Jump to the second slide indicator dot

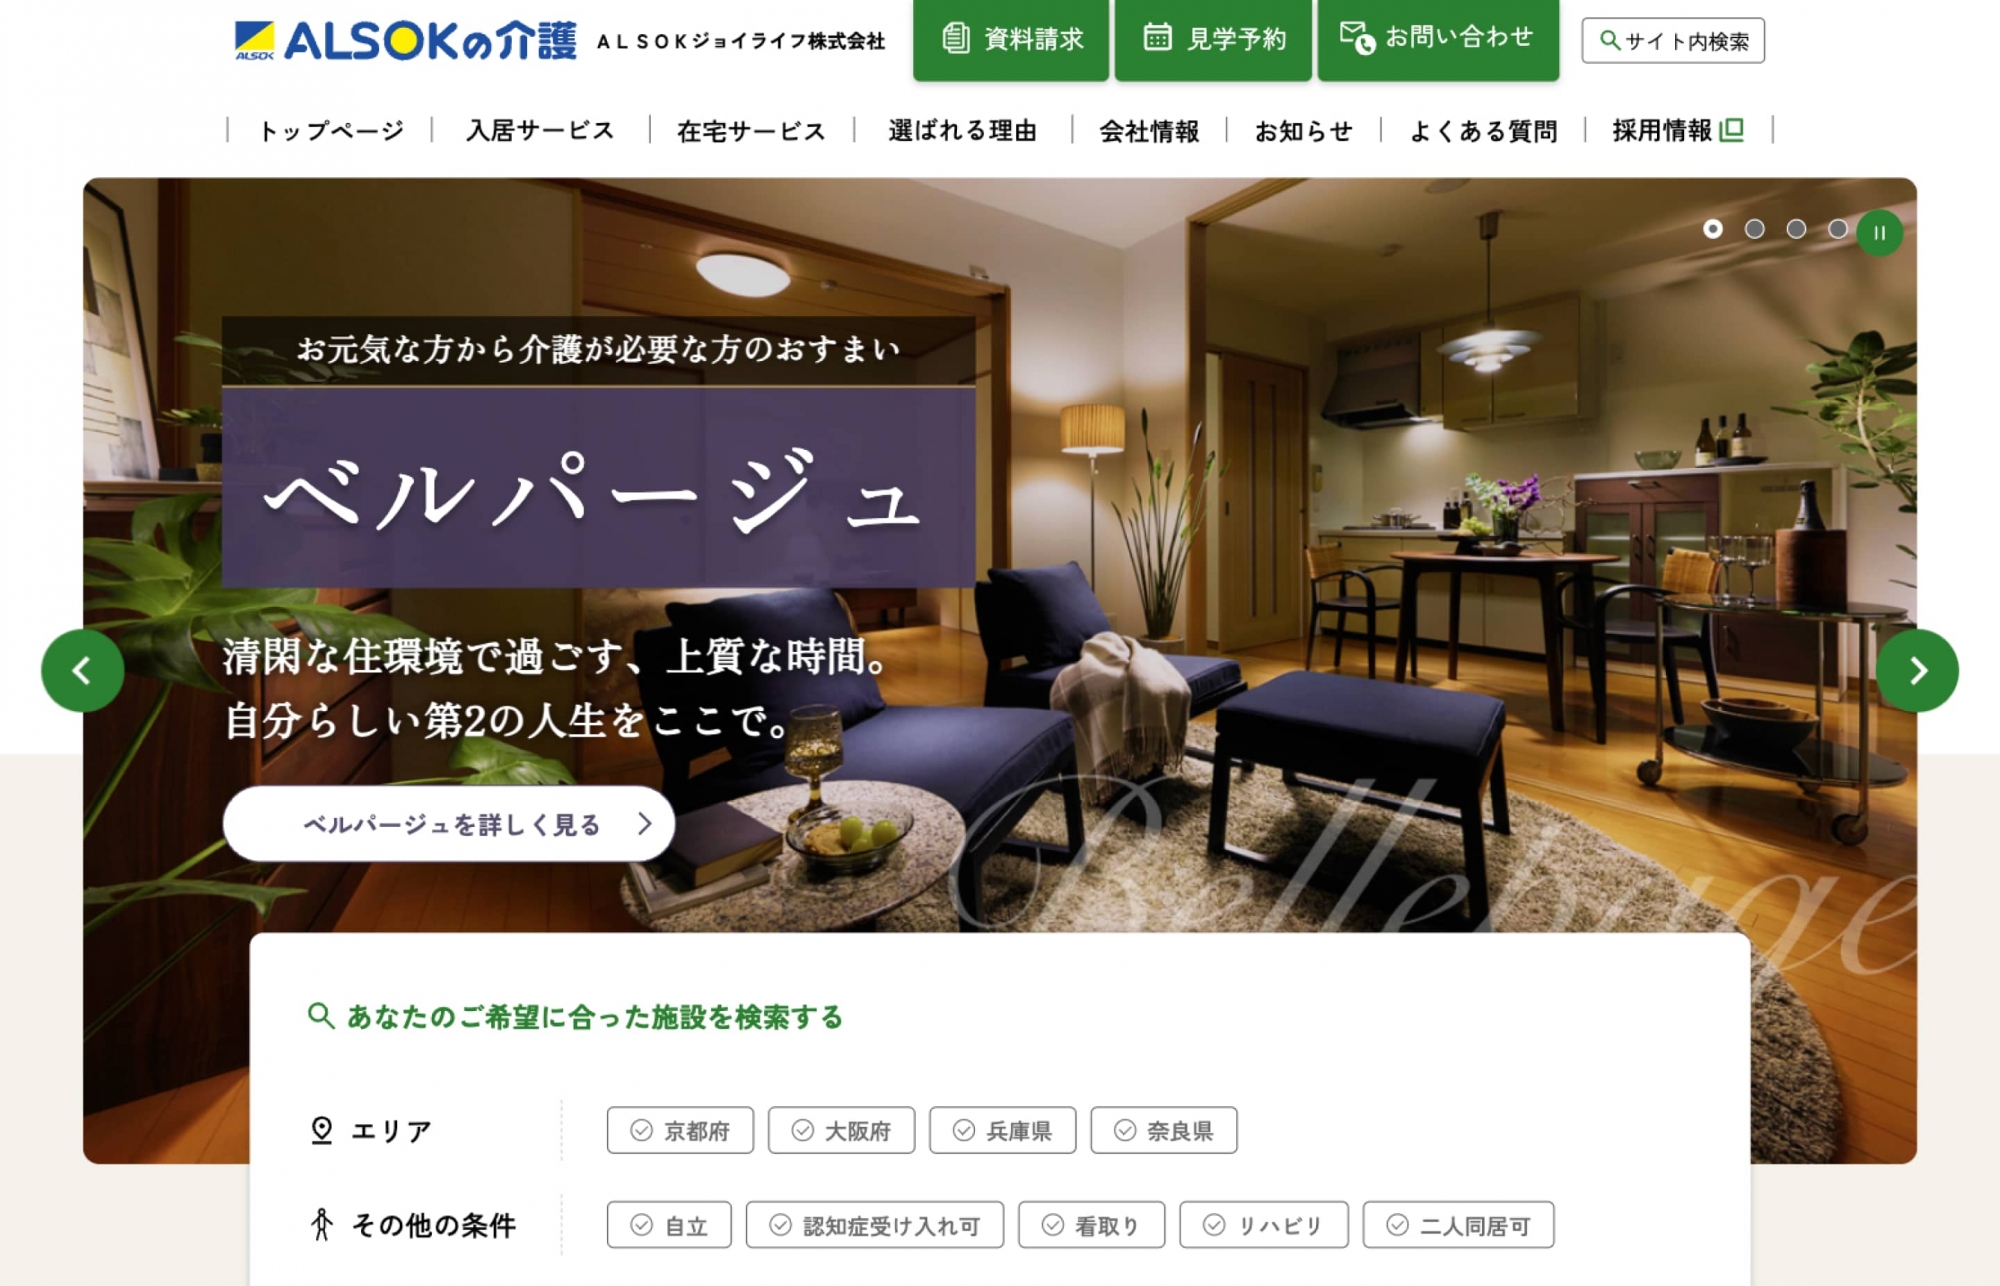pos(1754,229)
